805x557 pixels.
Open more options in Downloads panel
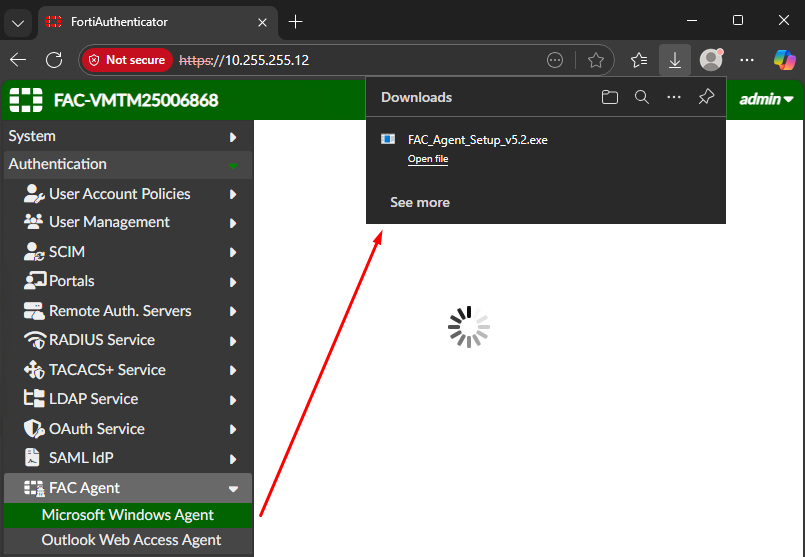(674, 97)
